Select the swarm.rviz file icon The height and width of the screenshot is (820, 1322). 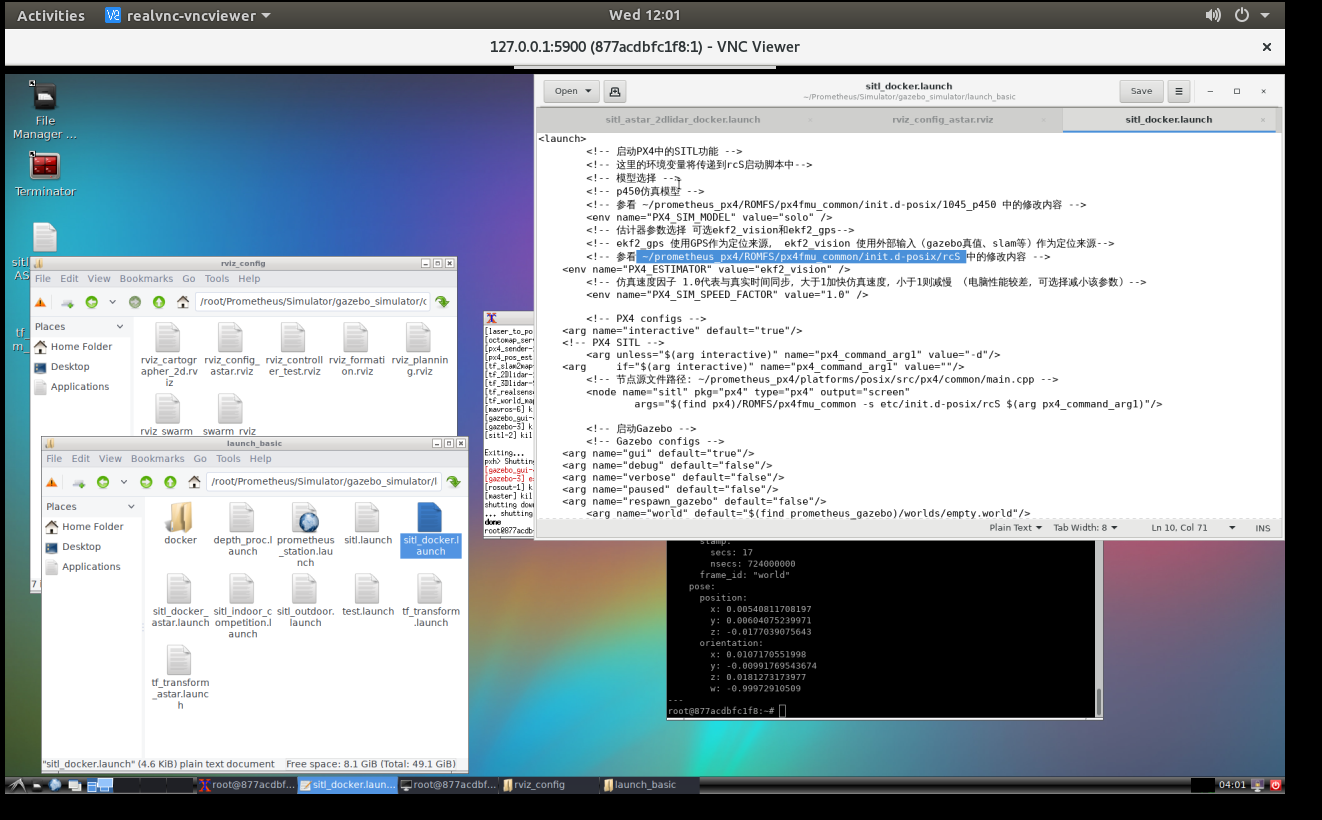[x=228, y=410]
